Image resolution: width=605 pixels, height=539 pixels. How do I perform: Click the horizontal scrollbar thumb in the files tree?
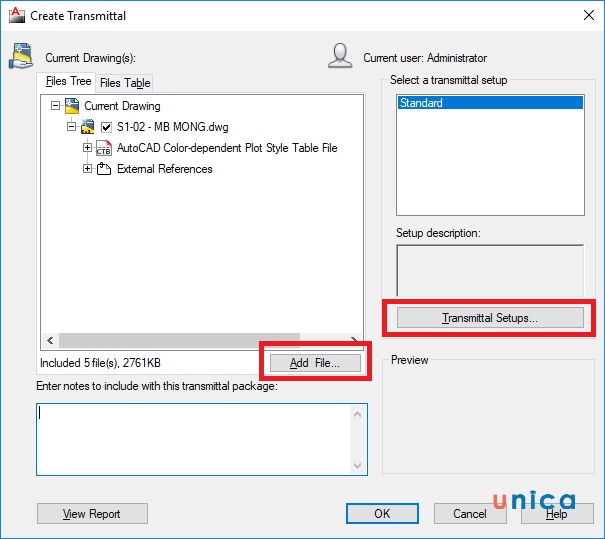click(179, 340)
